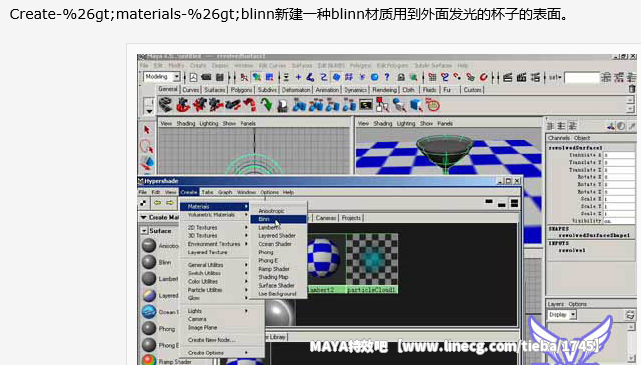Click Create New Node menu entry
Image resolution: width=641 pixels, height=365 pixels.
pyautogui.click(x=211, y=340)
